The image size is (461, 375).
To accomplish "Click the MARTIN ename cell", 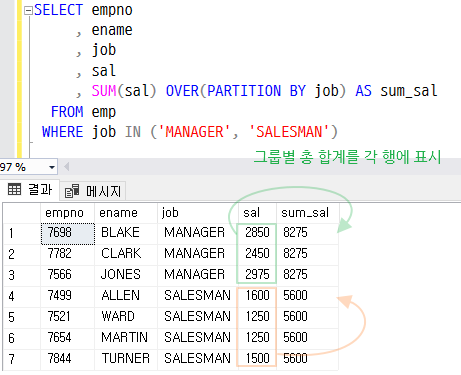I will pyautogui.click(x=126, y=338).
